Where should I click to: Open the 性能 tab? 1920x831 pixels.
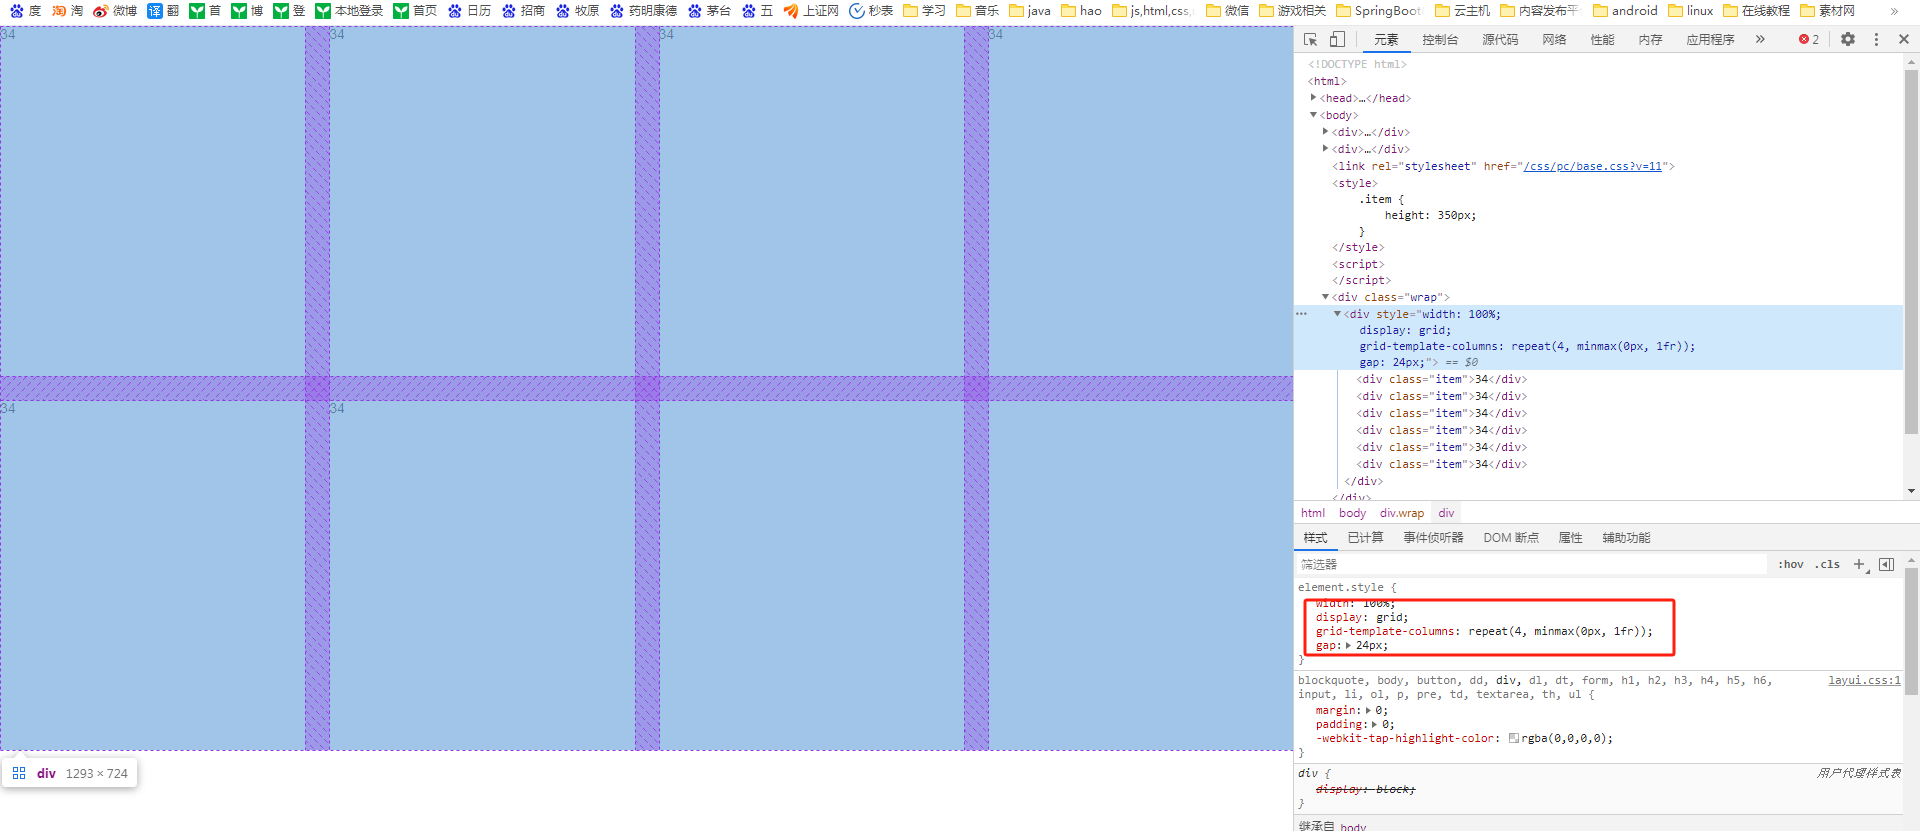(x=1602, y=39)
